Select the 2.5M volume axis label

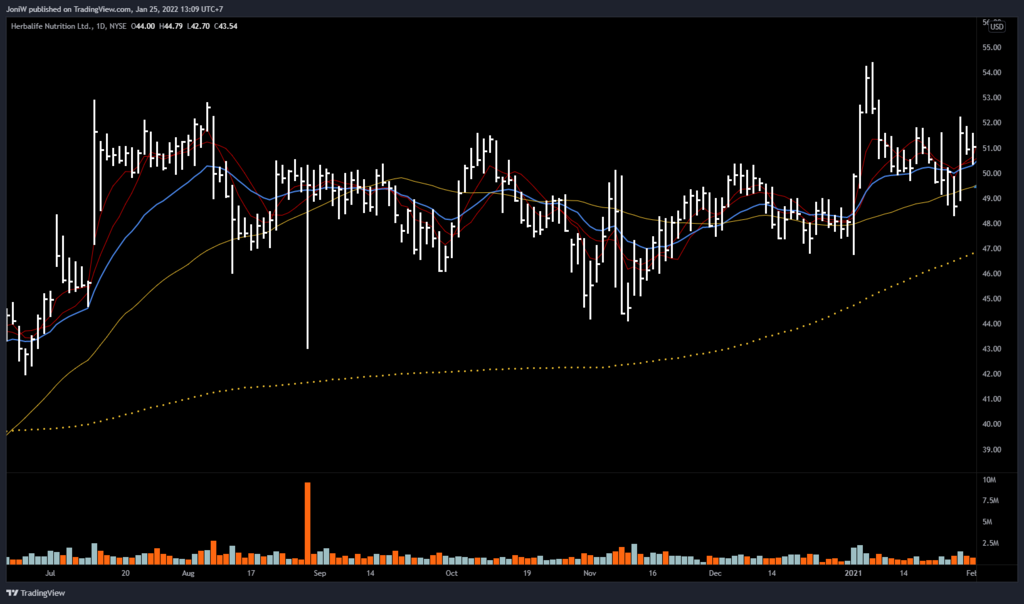(x=990, y=544)
